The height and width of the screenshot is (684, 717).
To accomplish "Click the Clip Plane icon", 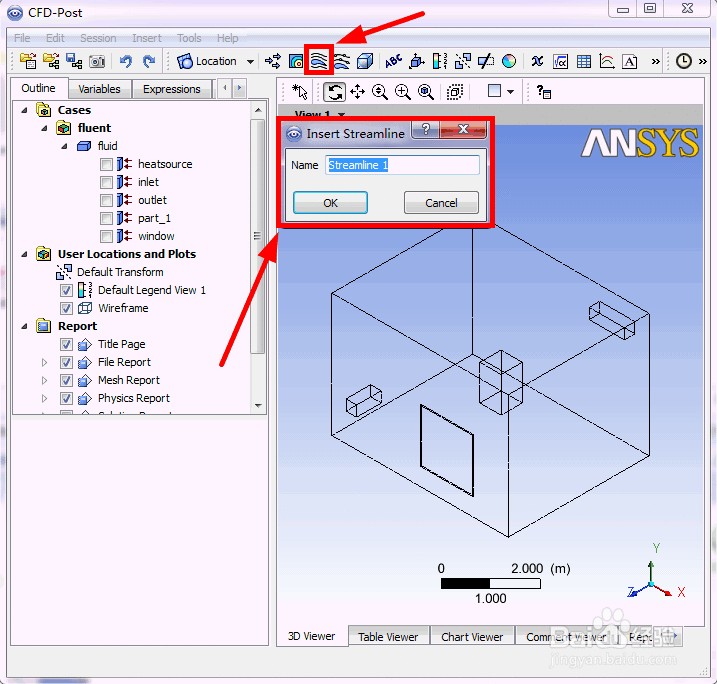I will pyautogui.click(x=486, y=61).
